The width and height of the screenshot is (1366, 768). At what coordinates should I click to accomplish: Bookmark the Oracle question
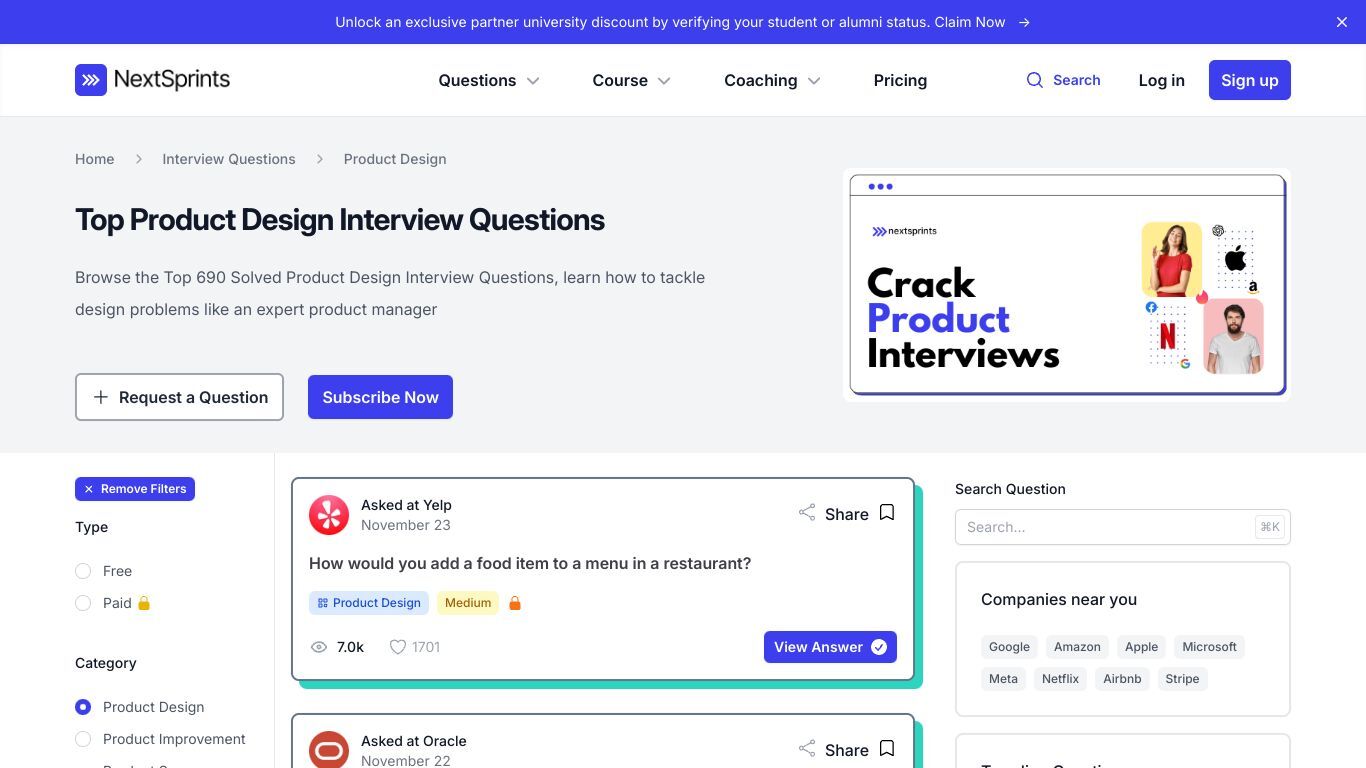point(887,749)
